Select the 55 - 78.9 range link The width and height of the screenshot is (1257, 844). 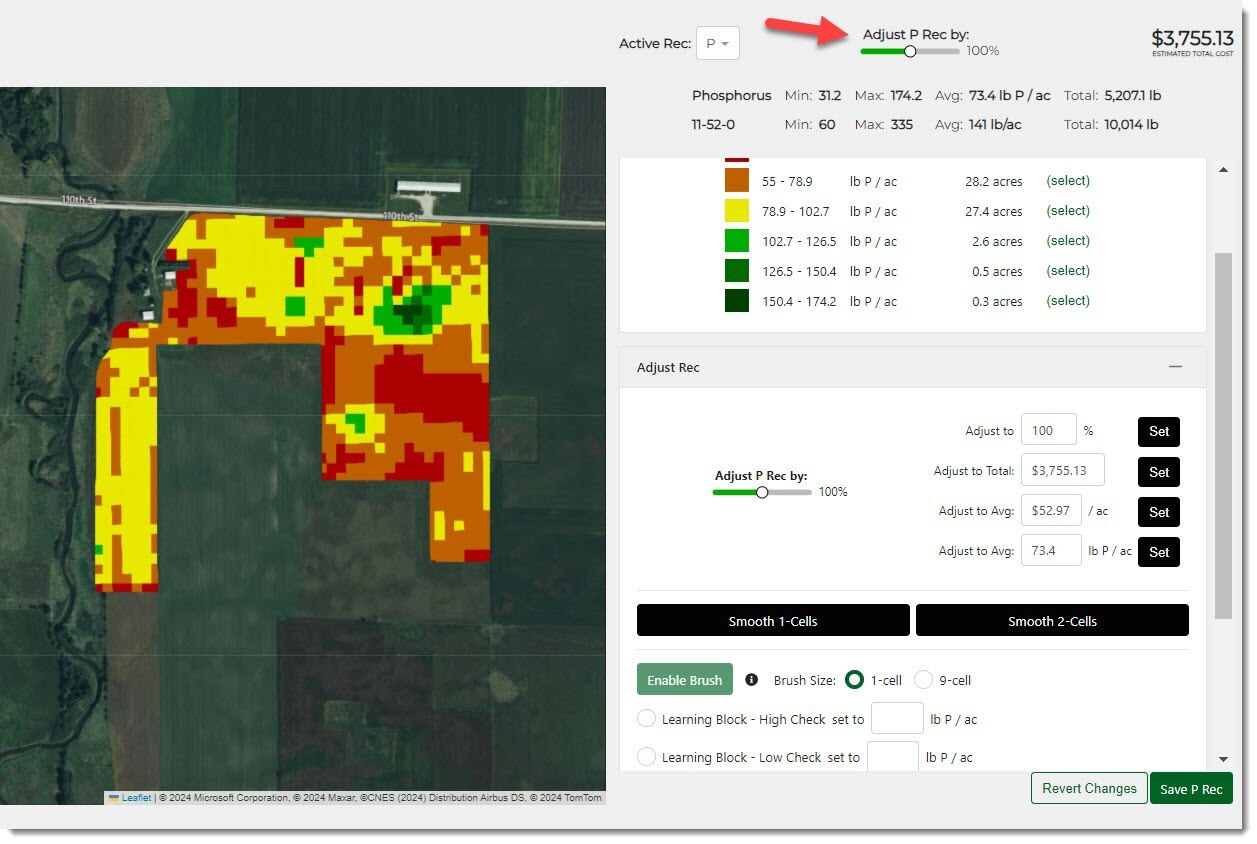pos(1067,181)
